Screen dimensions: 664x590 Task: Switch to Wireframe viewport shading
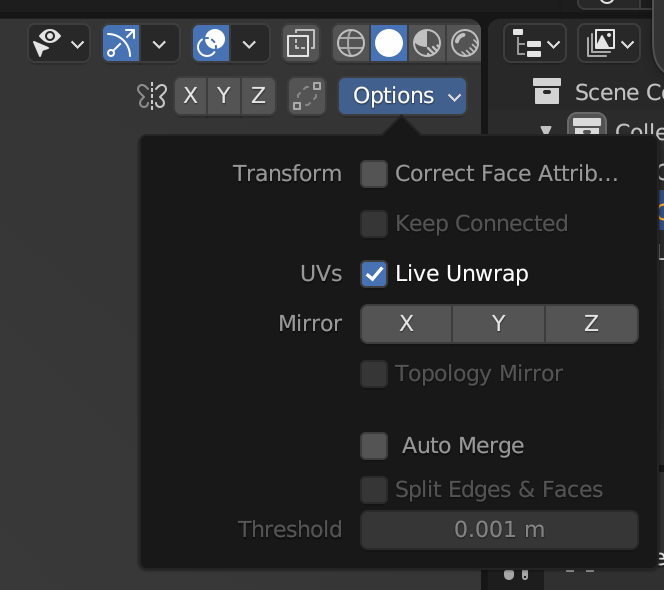pyautogui.click(x=351, y=44)
